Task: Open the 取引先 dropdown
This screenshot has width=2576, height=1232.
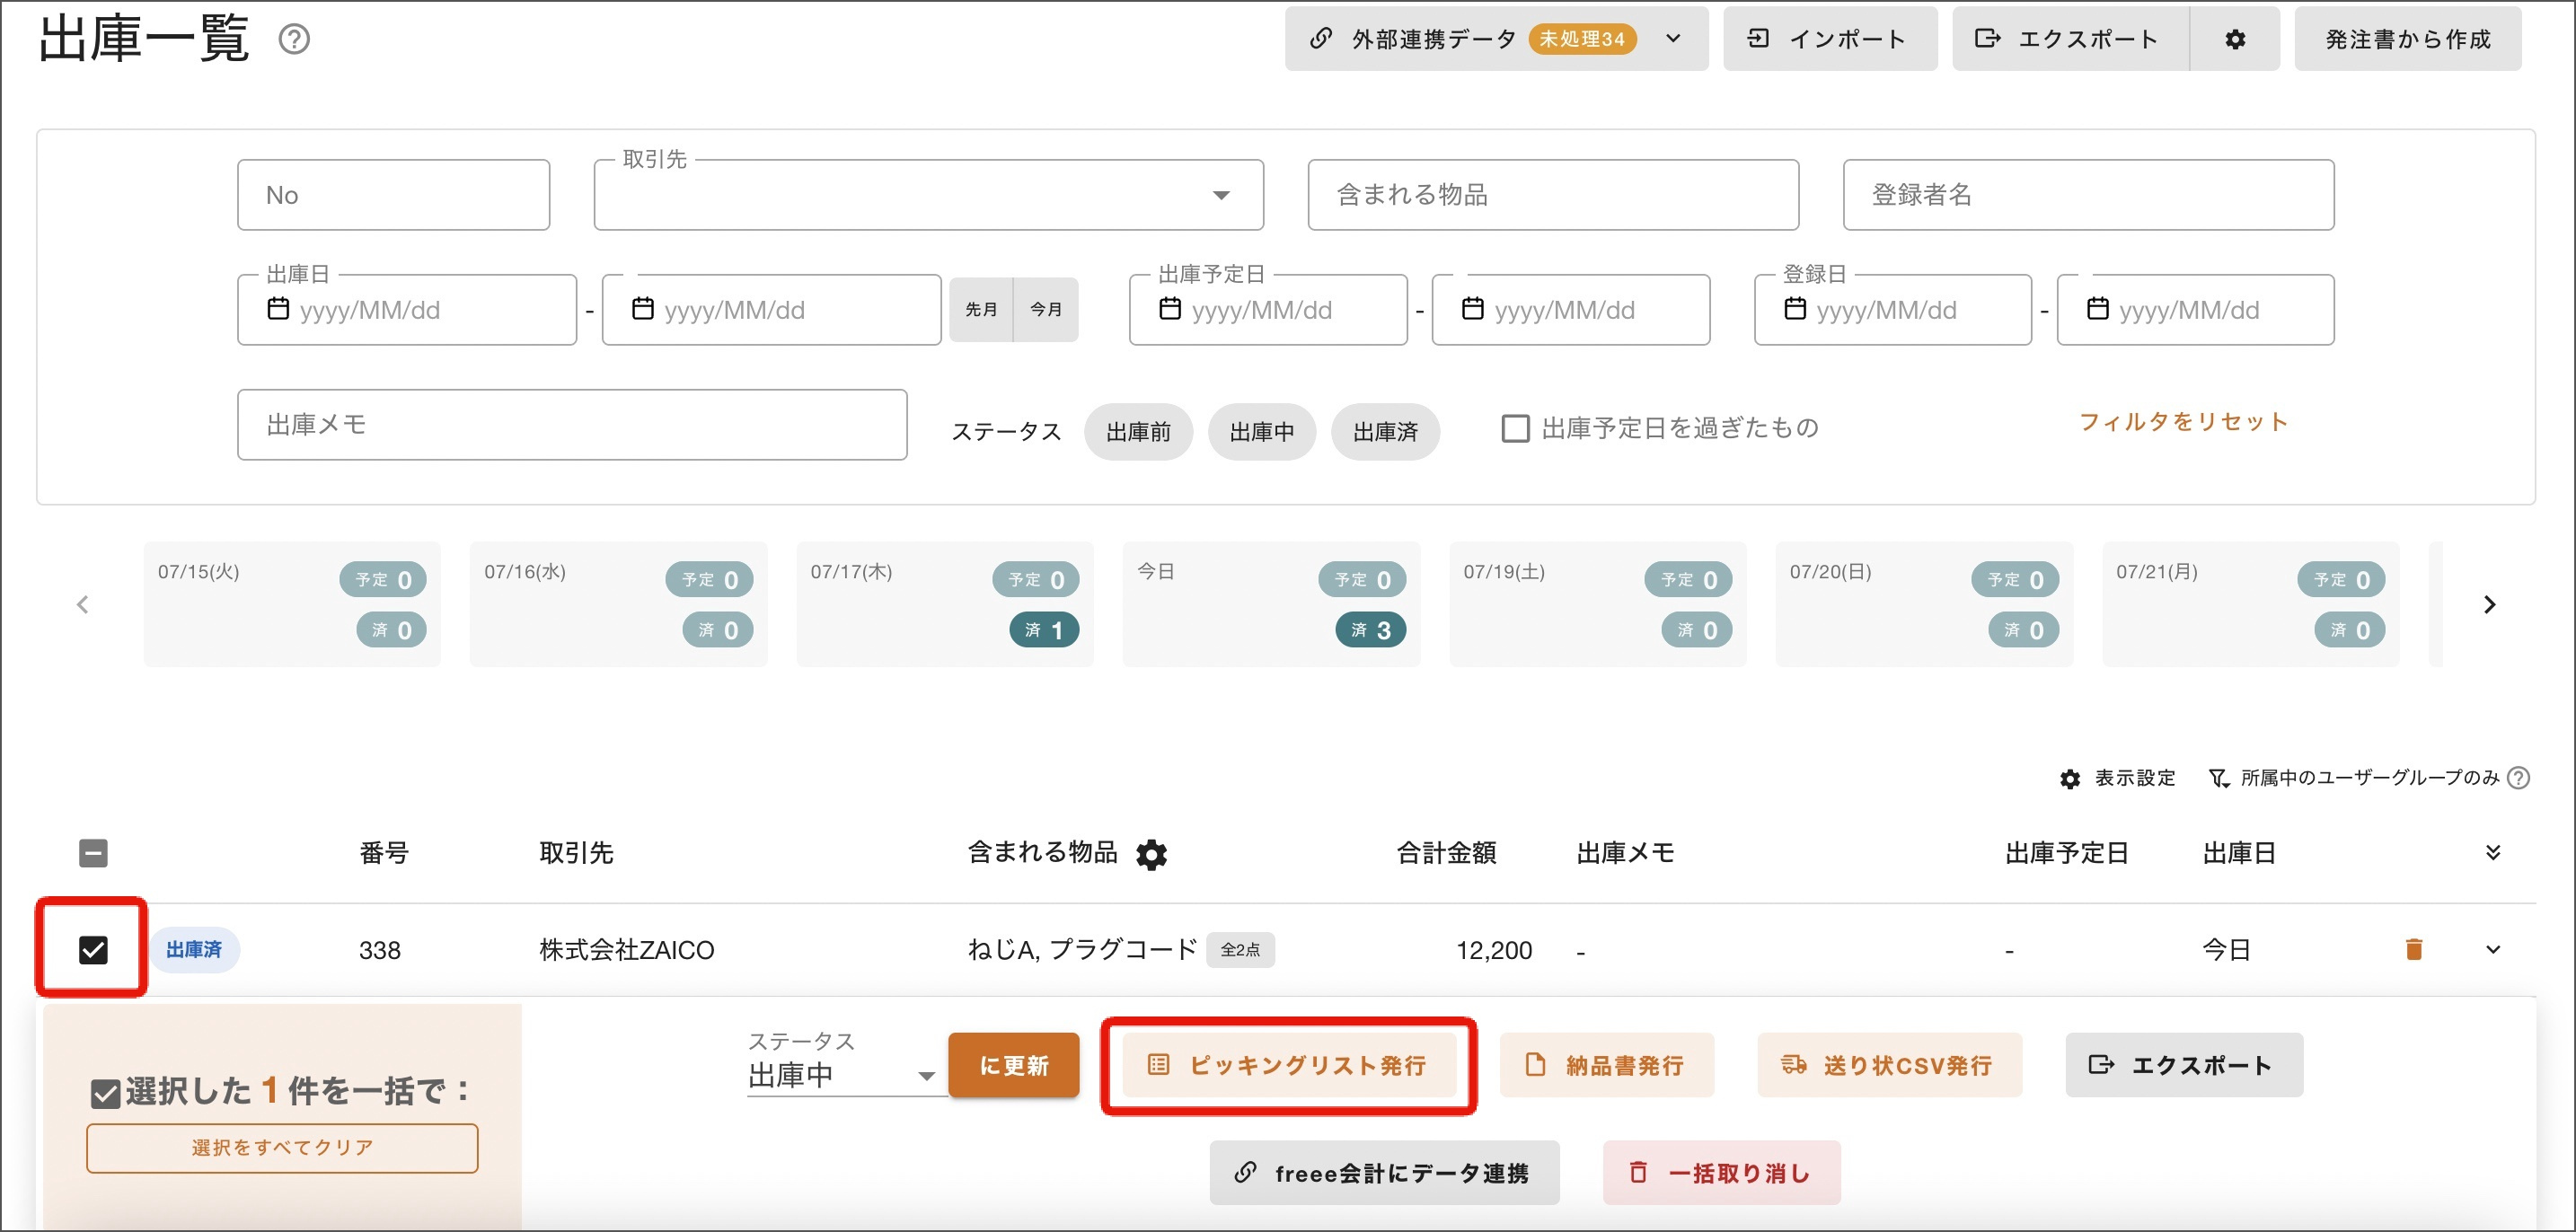Action: 928,195
